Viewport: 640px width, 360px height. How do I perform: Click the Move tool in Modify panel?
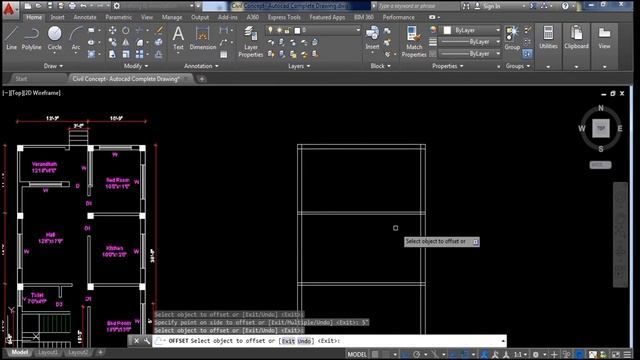coord(112,30)
